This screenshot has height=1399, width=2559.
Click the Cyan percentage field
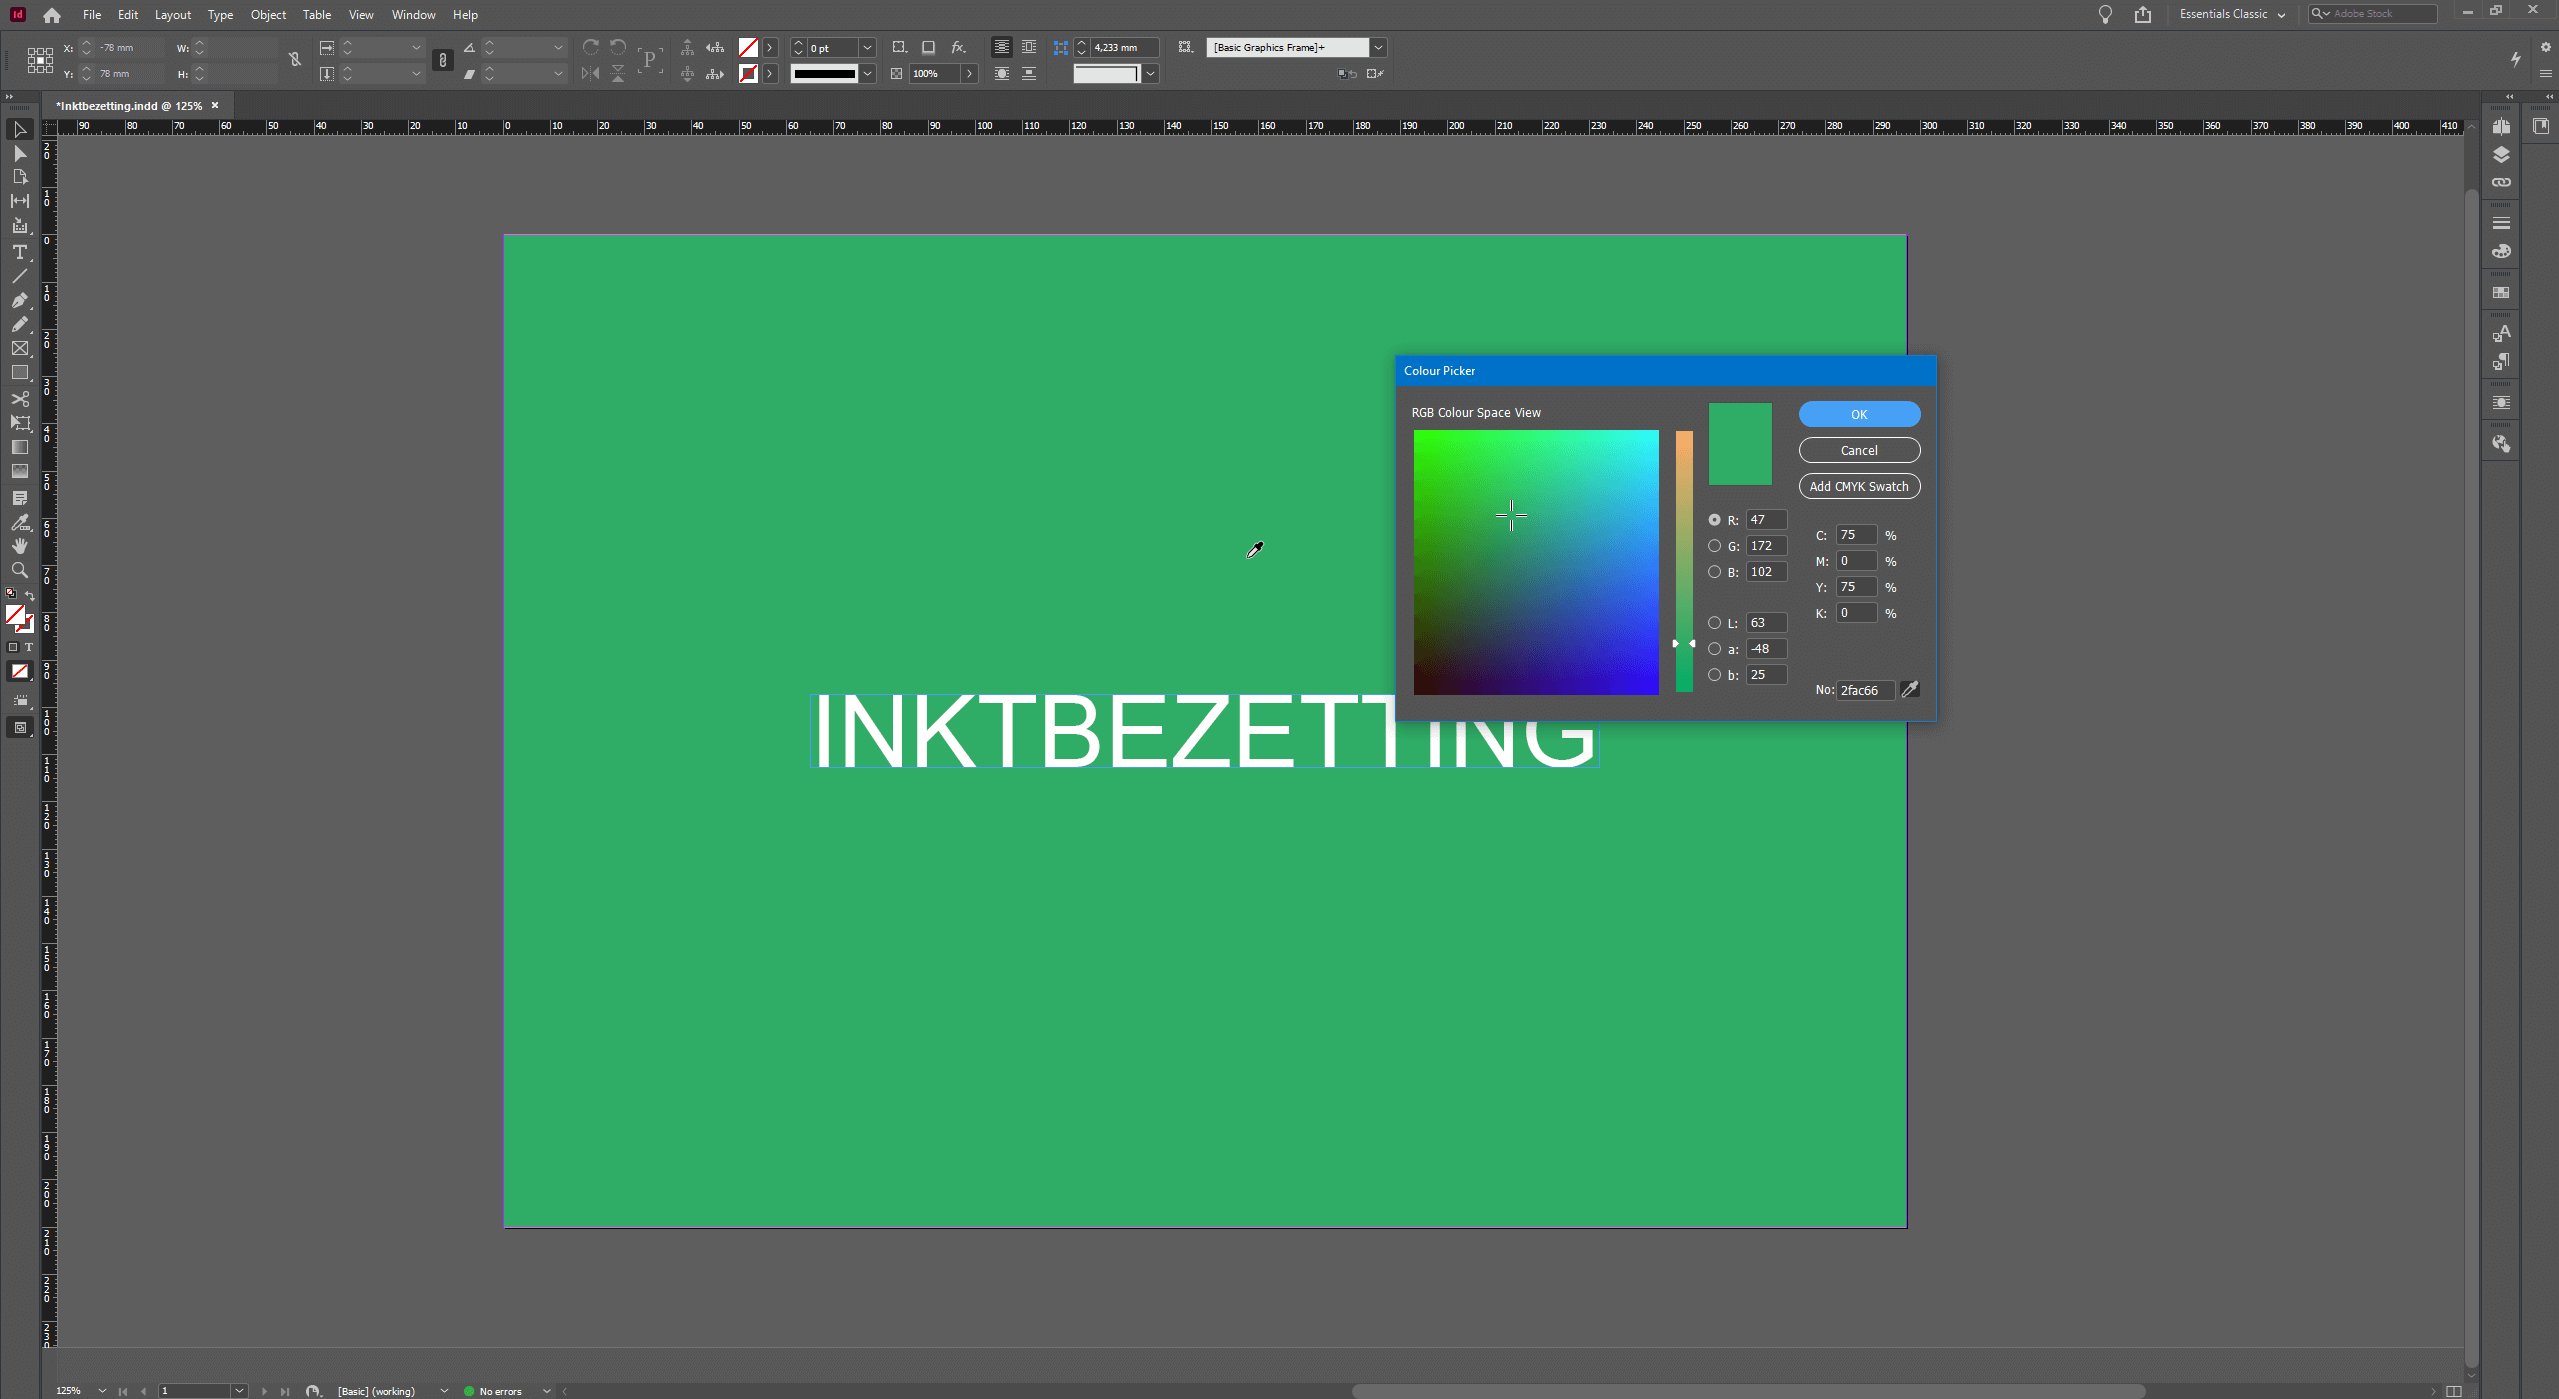1856,535
